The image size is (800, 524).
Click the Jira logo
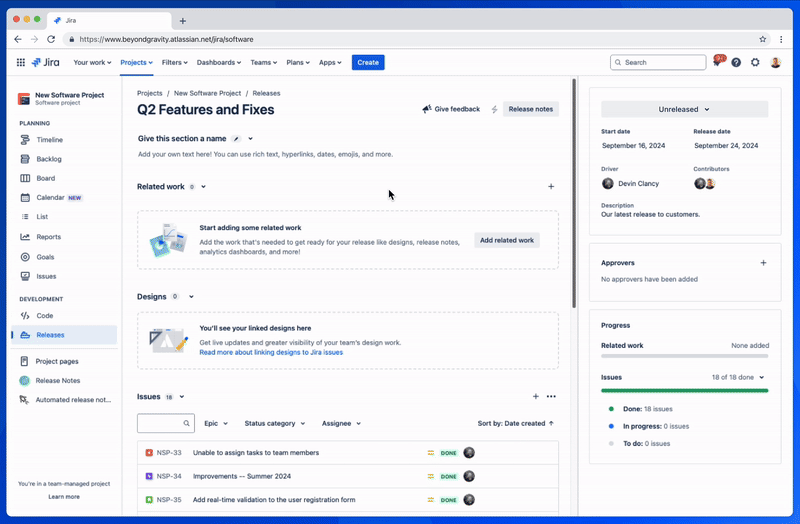click(x=45, y=62)
